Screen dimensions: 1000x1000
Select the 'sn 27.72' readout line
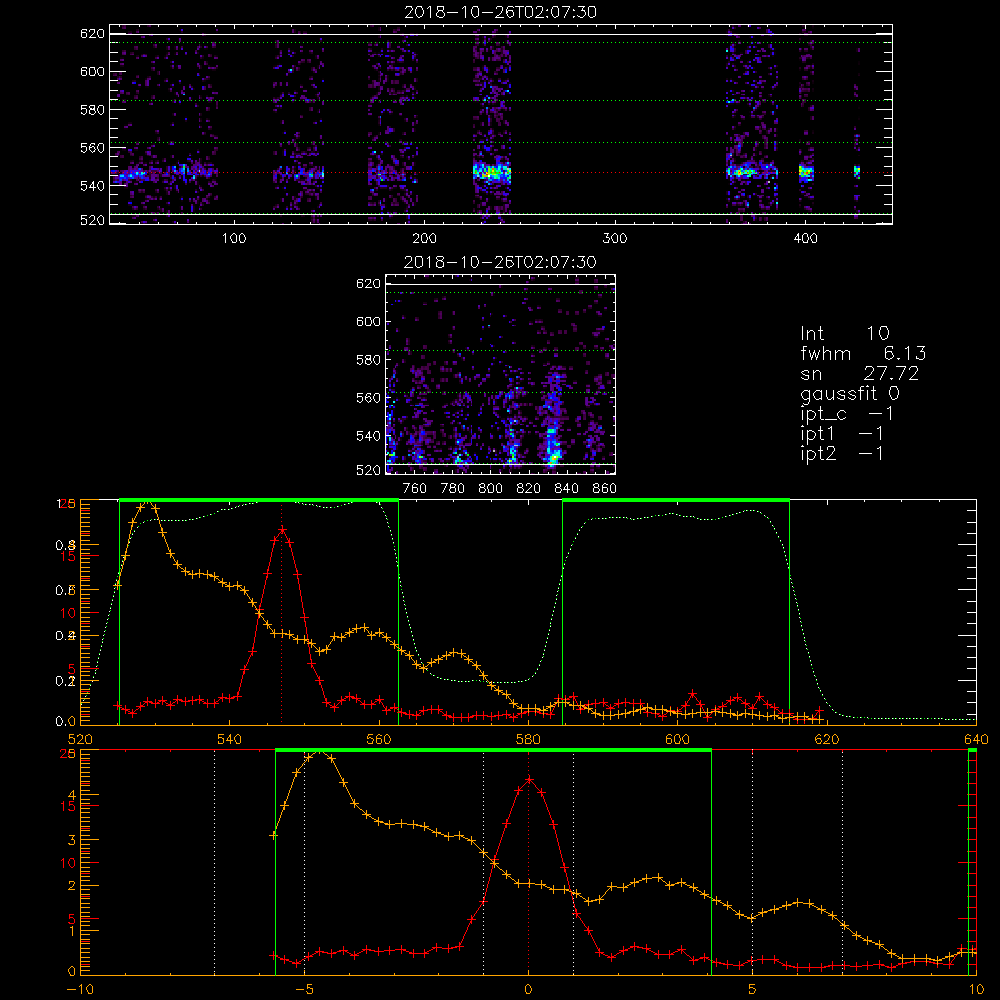tap(860, 373)
